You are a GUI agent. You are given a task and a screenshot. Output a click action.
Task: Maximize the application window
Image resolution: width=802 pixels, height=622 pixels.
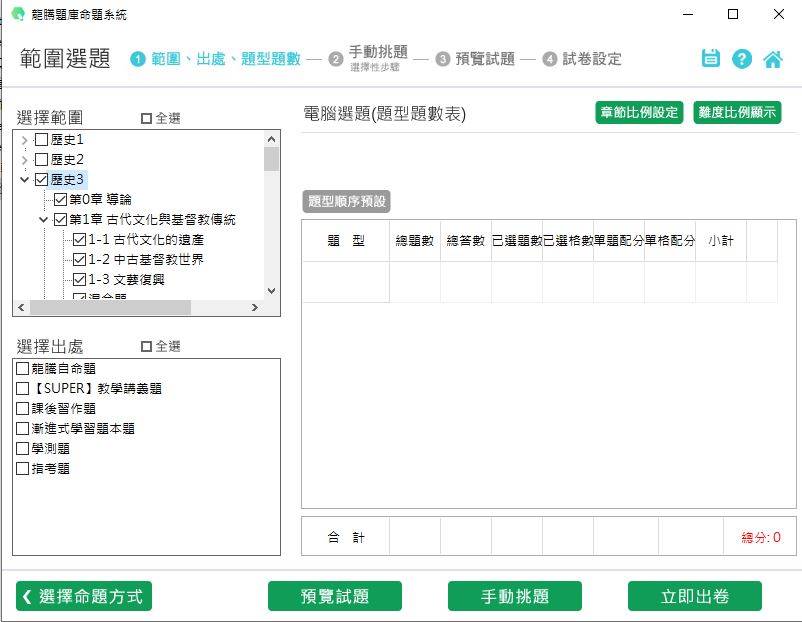[733, 14]
